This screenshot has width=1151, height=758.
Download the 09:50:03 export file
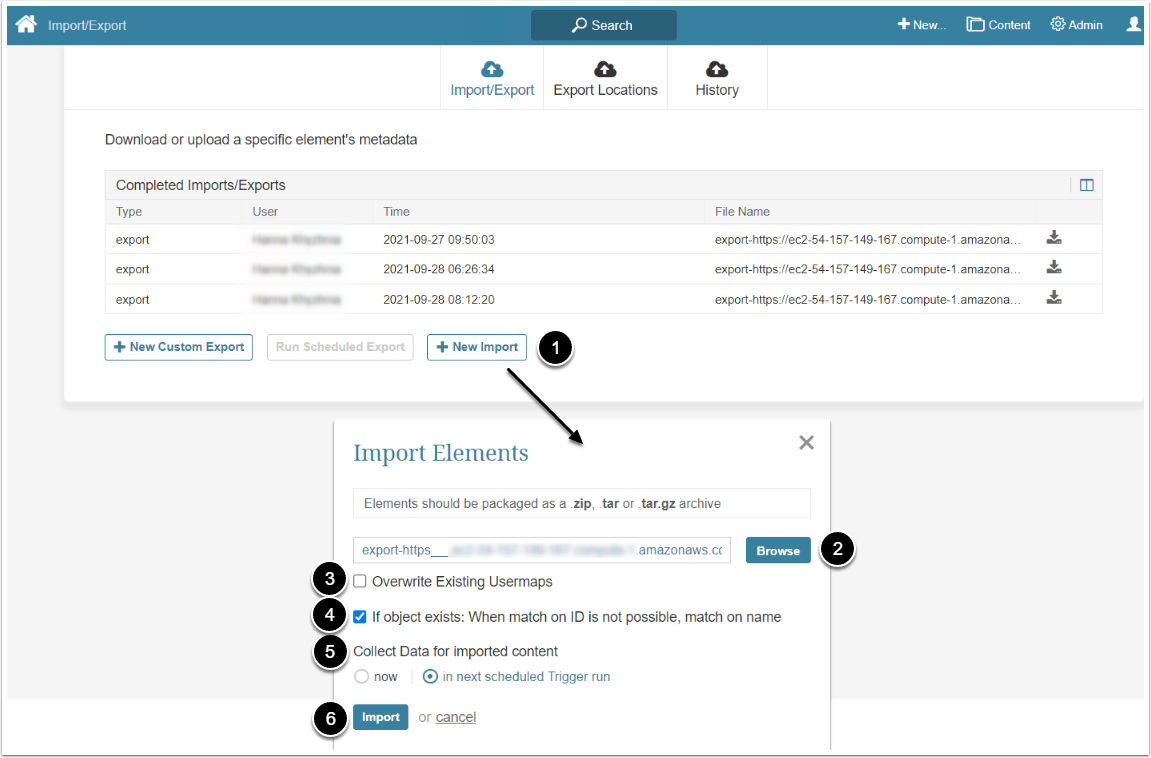[1053, 238]
